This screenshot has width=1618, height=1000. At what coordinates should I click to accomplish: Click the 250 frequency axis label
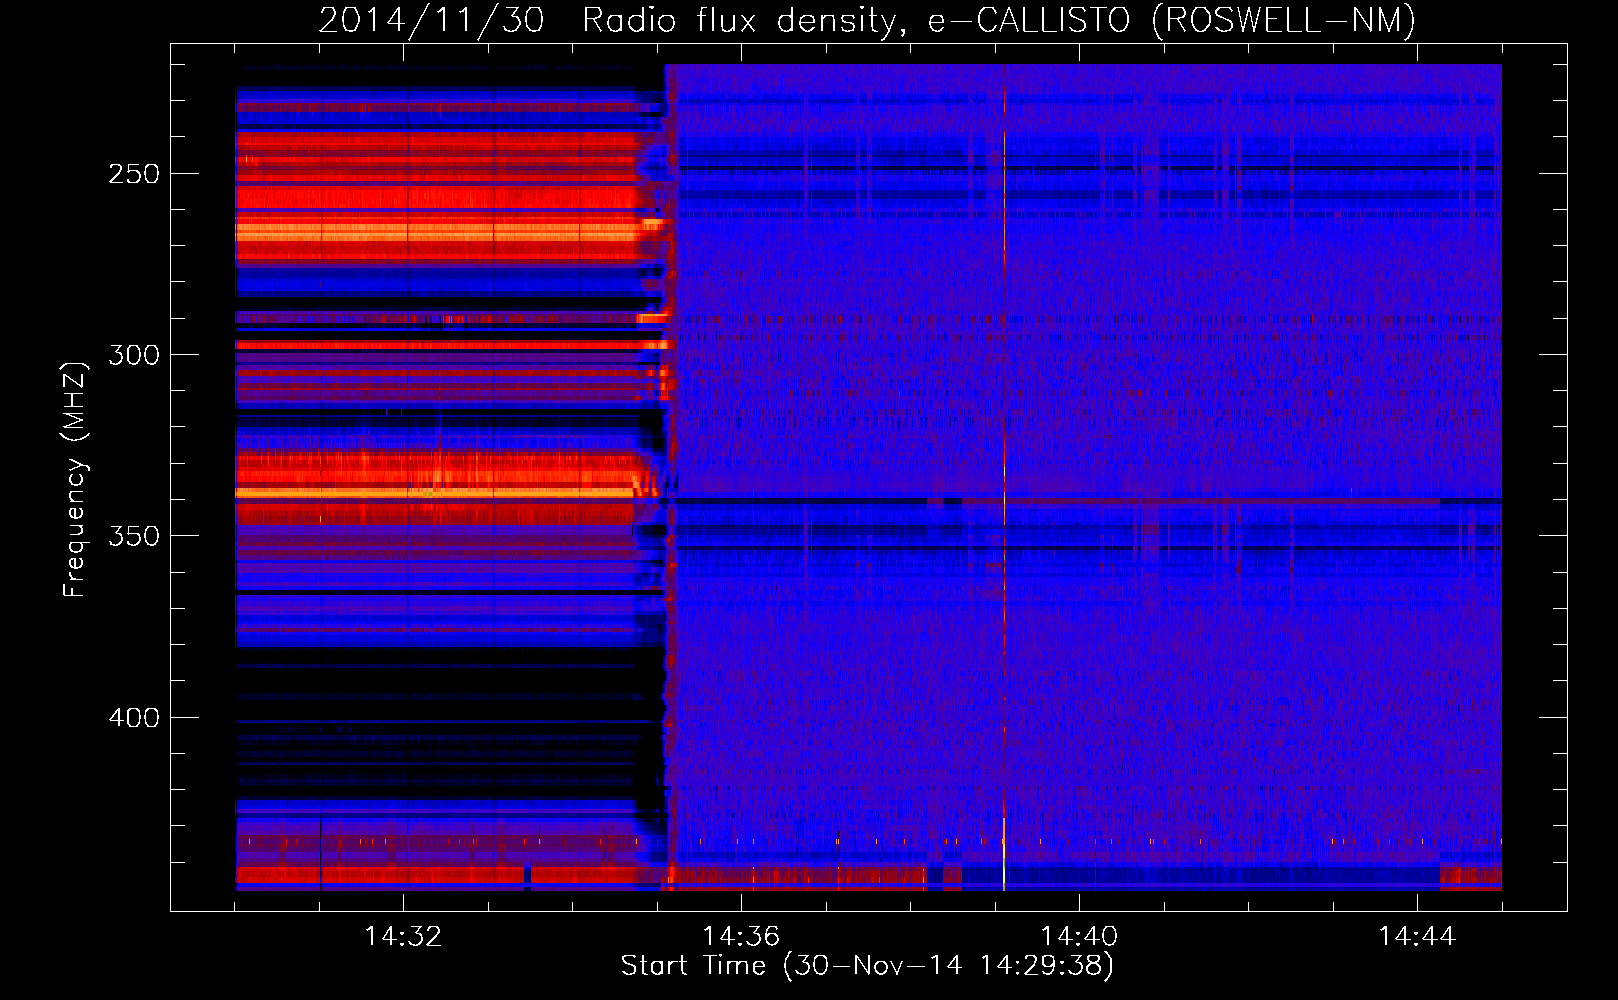pyautogui.click(x=134, y=174)
